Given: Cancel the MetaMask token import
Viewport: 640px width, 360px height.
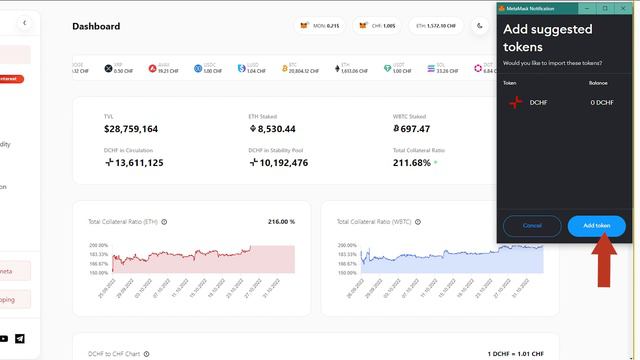Looking at the screenshot, I should tap(532, 226).
